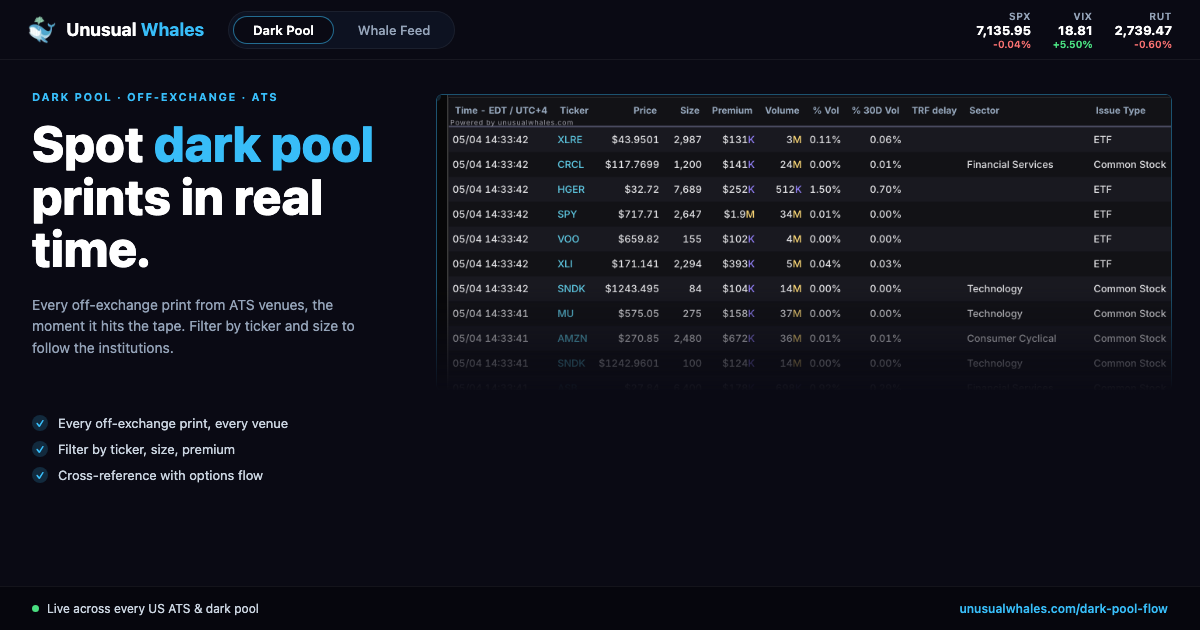Click the Ticker column header
1200x630 pixels.
coord(574,110)
